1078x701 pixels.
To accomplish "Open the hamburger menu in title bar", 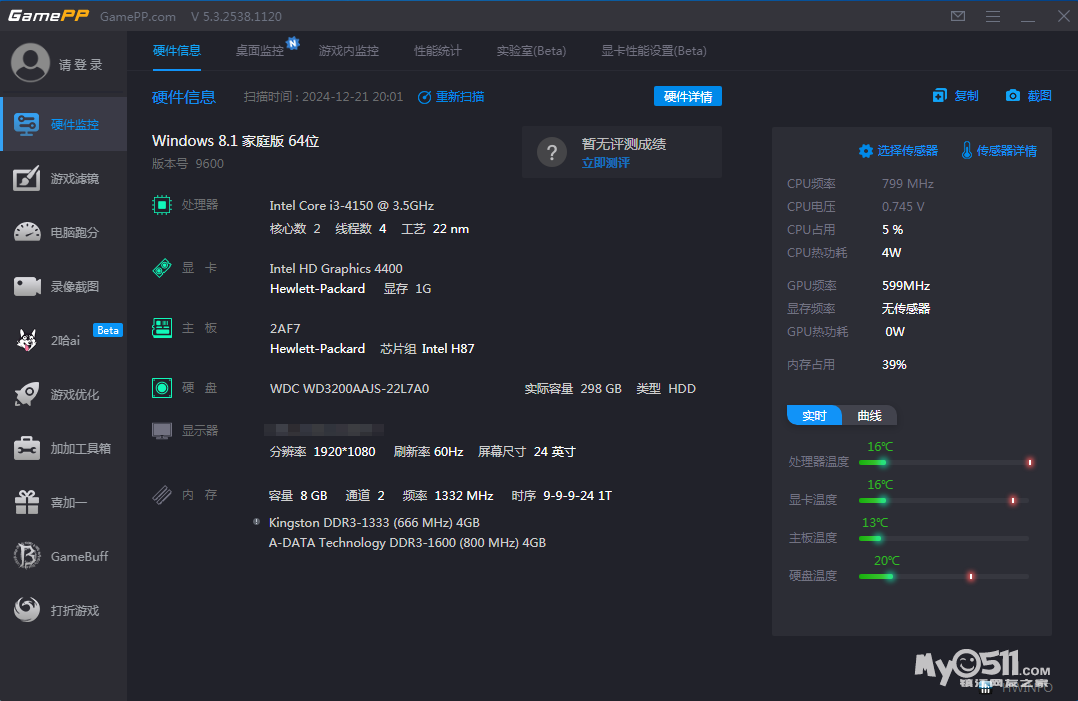I will coord(992,17).
